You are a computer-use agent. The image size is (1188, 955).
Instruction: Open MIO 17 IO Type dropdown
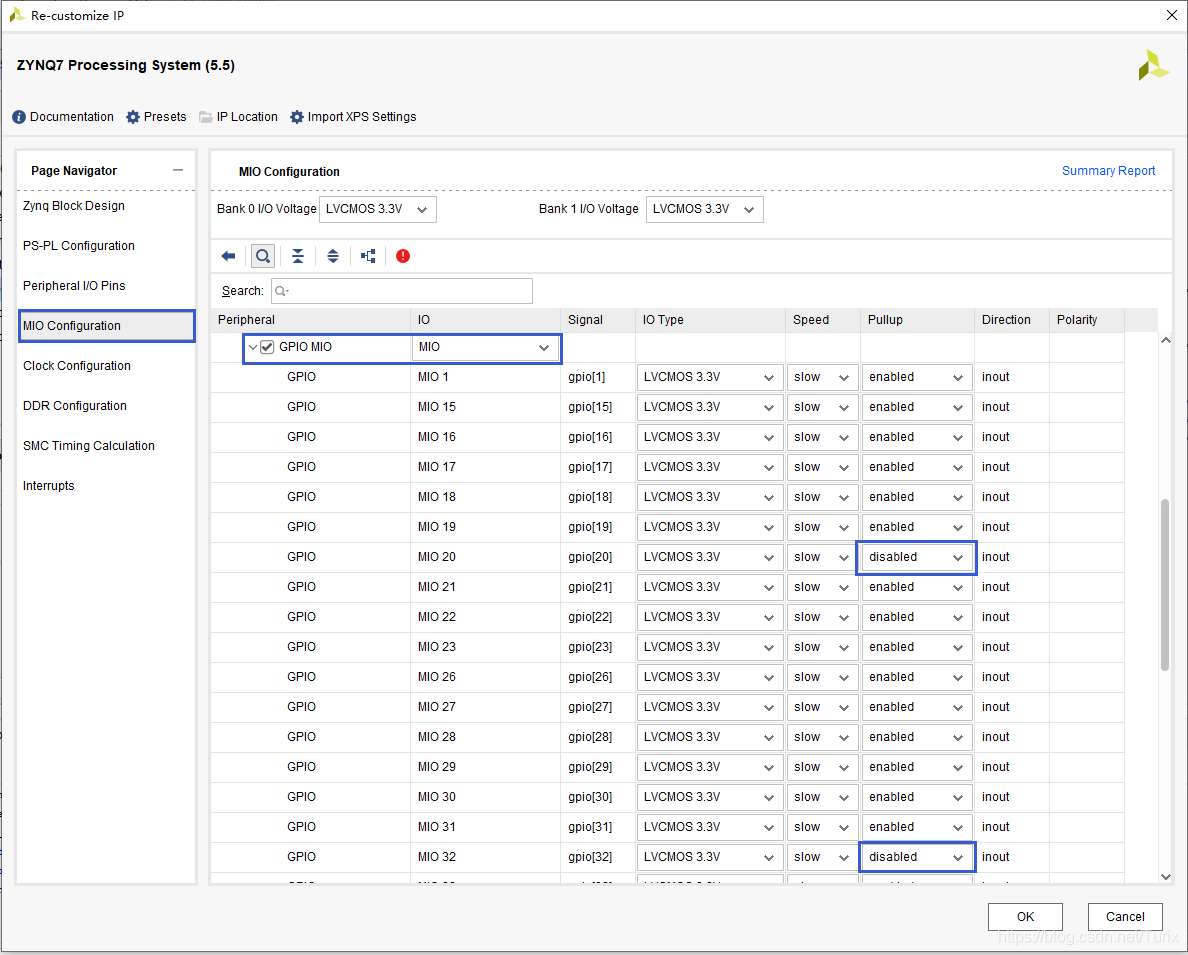point(709,467)
